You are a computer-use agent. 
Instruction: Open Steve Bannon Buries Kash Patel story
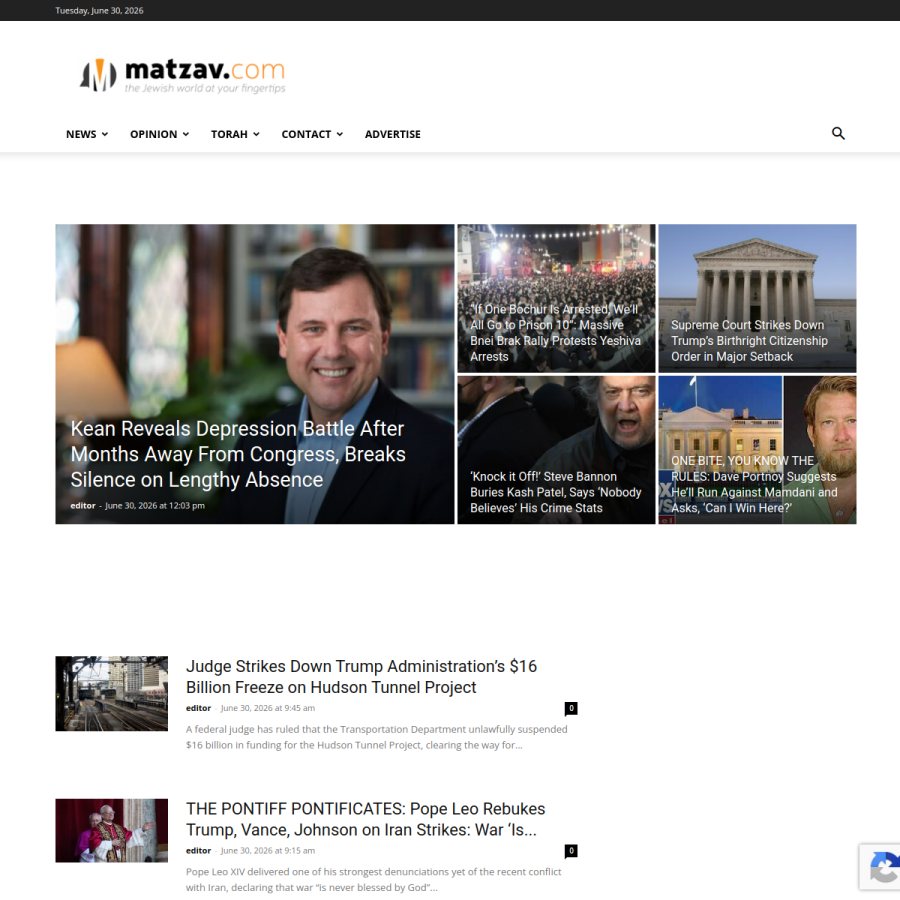click(555, 492)
